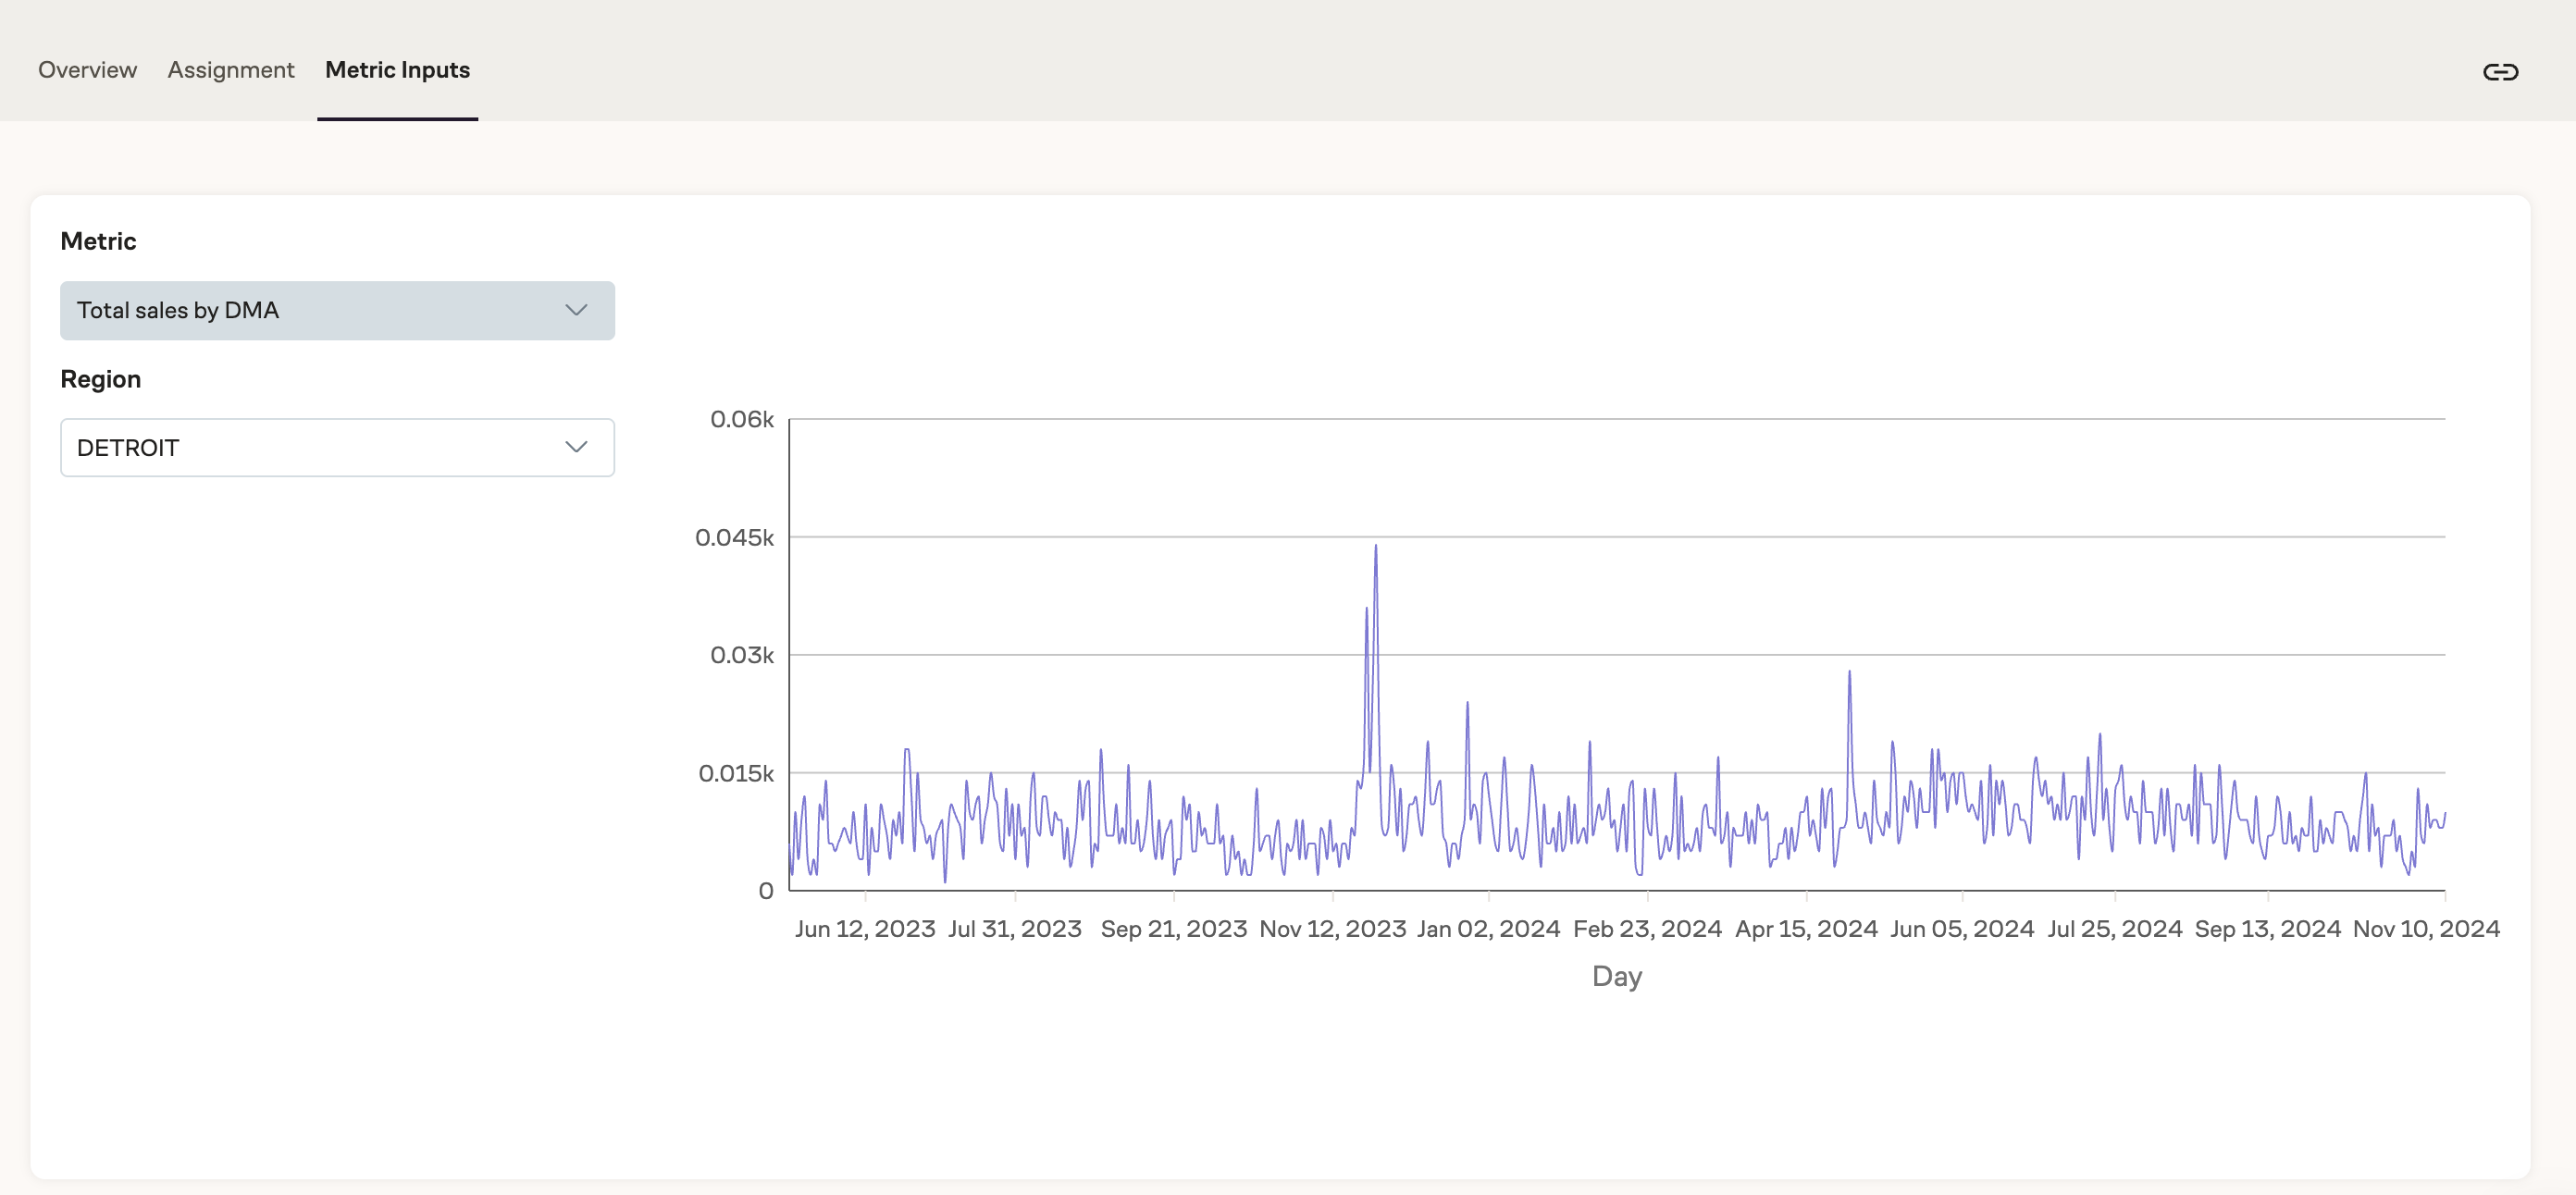Click the Nov 12, 2023 axis label

tap(1332, 928)
